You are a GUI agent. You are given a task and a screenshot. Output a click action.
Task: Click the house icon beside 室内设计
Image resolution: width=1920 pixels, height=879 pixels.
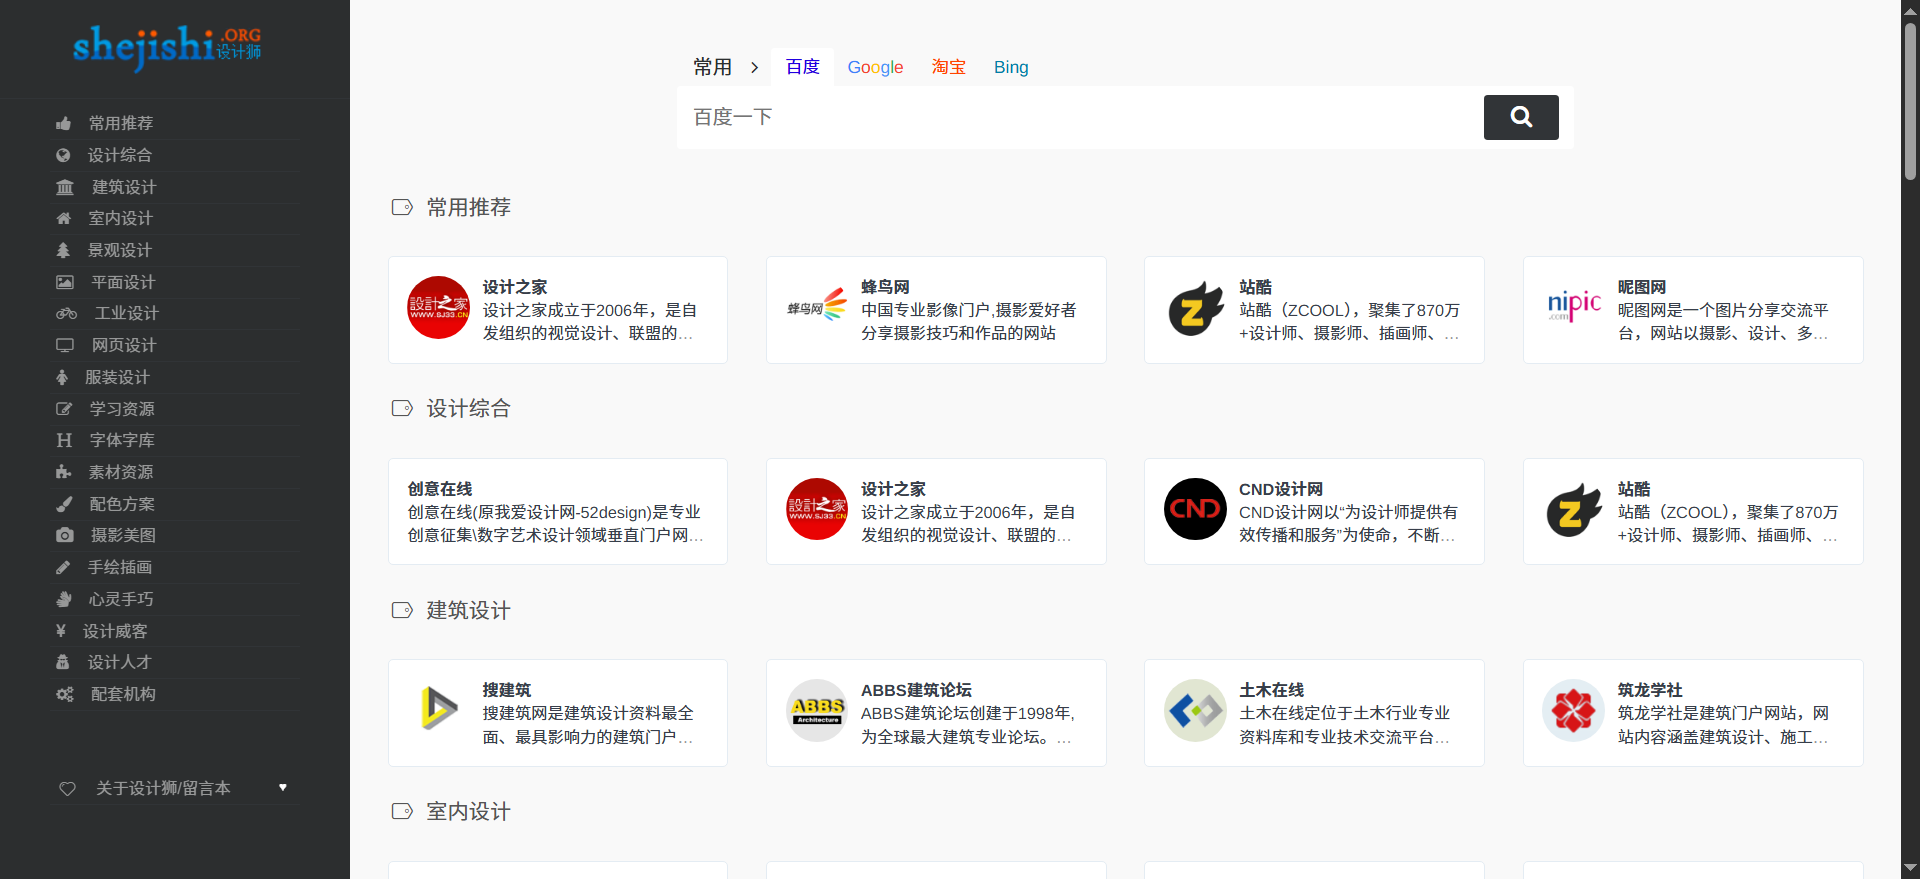point(64,218)
